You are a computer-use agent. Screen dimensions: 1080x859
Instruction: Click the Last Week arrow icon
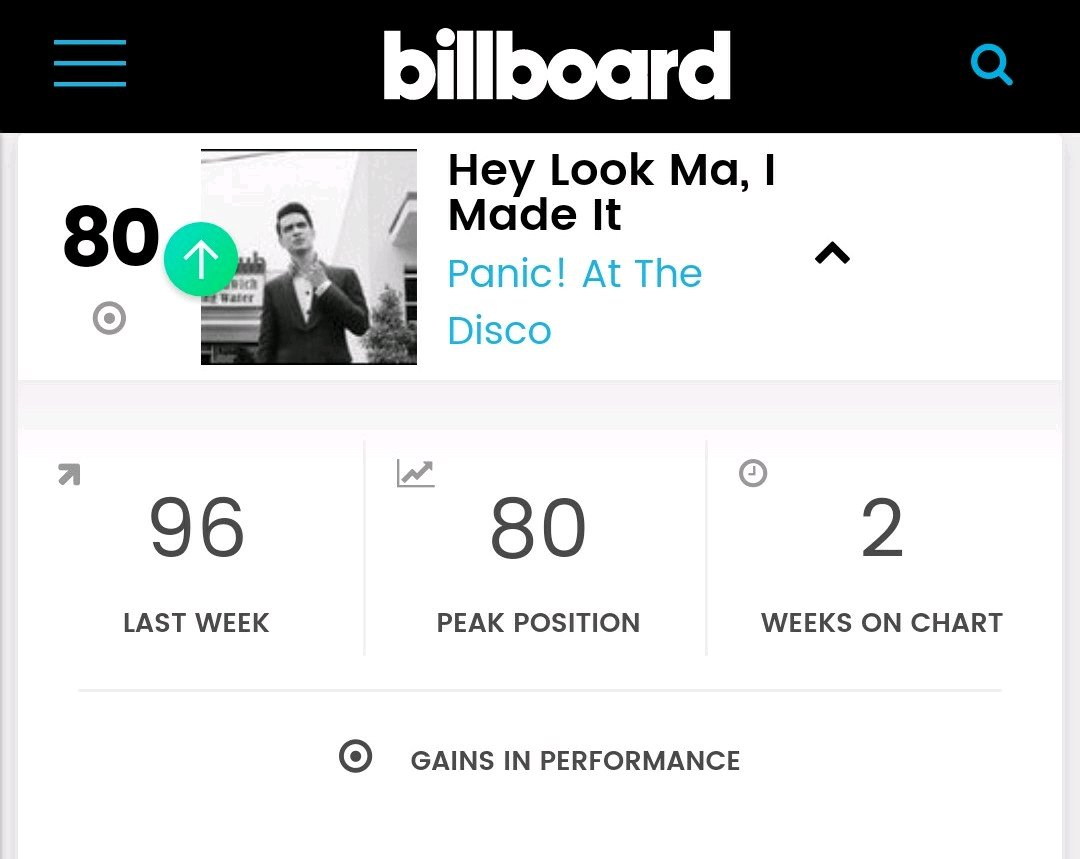tap(69, 475)
